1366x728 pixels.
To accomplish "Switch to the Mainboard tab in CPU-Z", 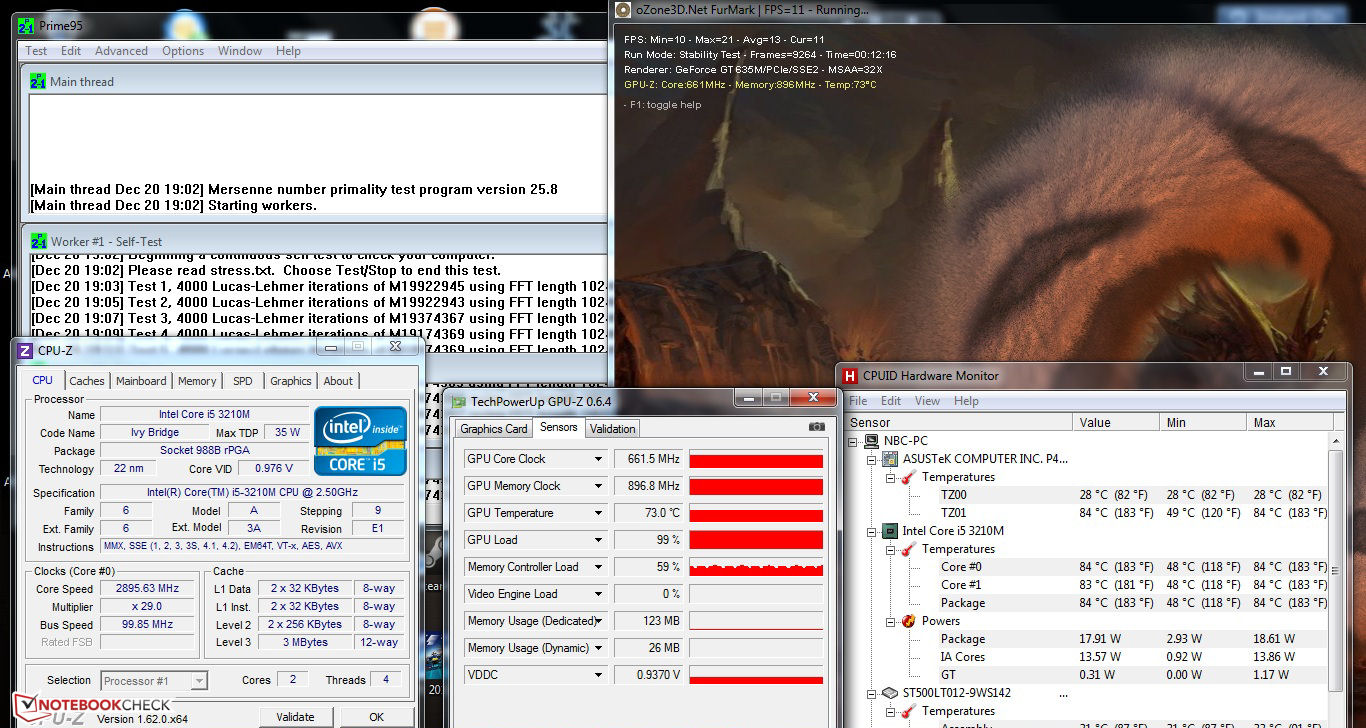I will point(141,381).
